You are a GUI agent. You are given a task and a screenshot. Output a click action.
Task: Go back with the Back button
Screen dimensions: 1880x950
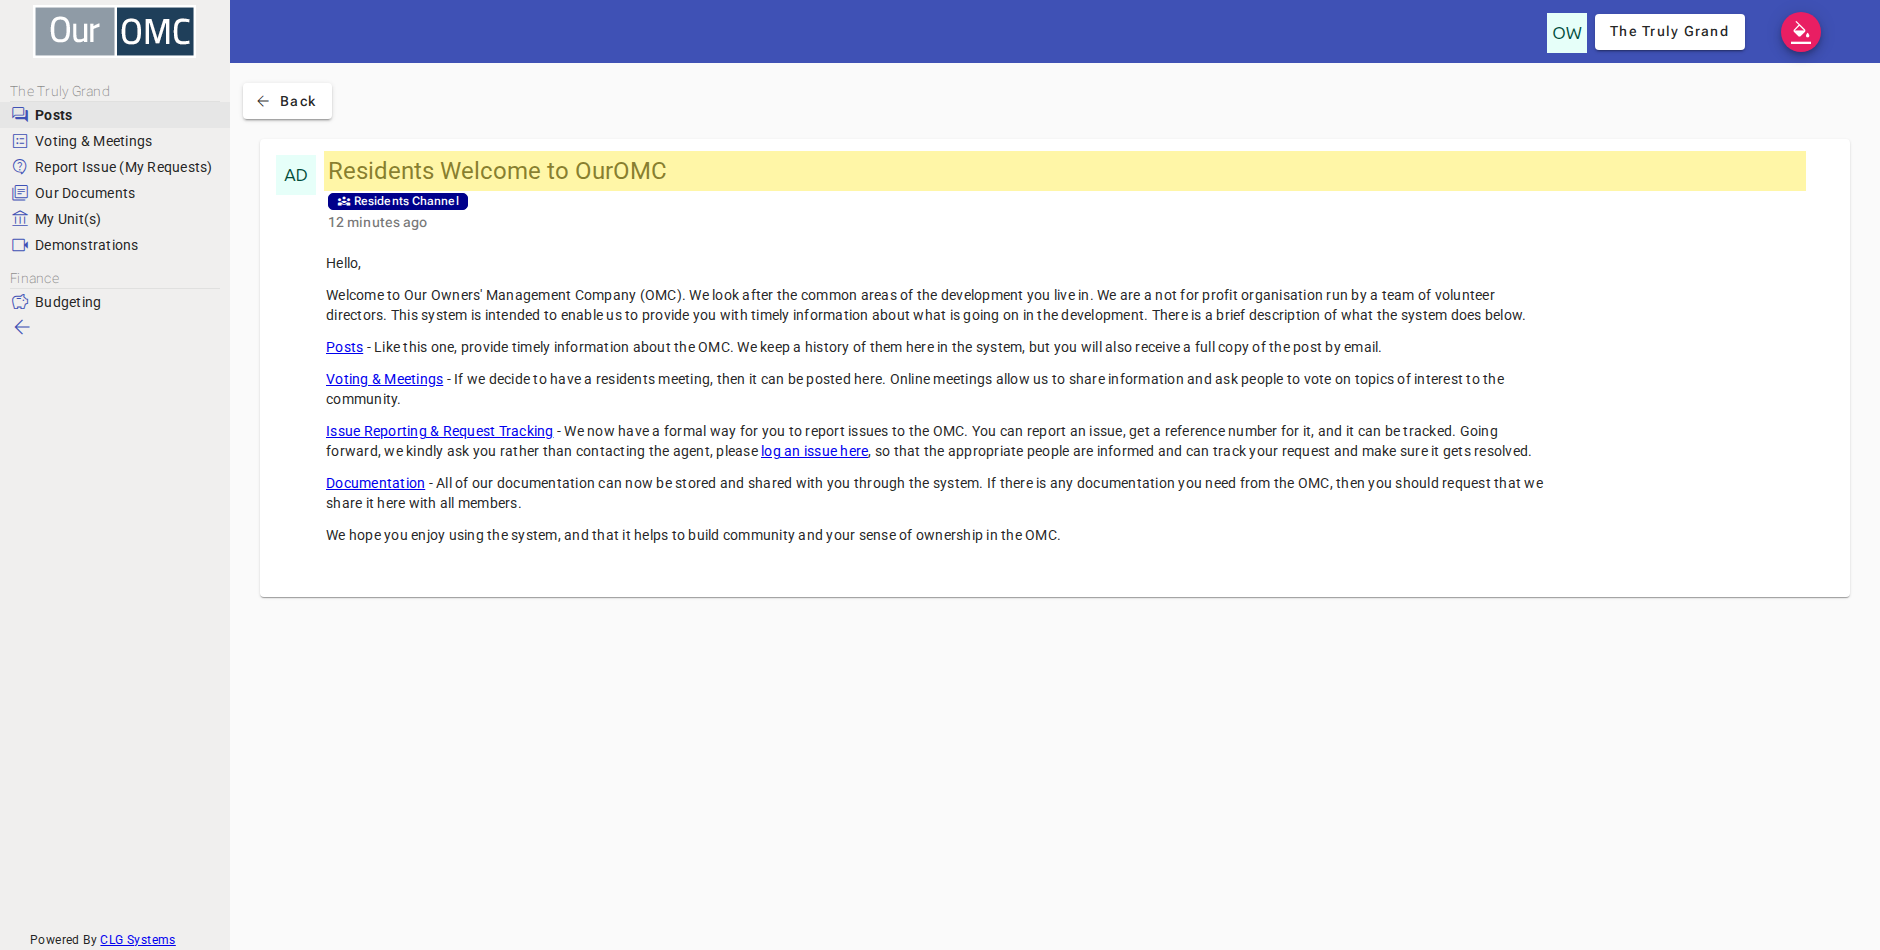(287, 101)
